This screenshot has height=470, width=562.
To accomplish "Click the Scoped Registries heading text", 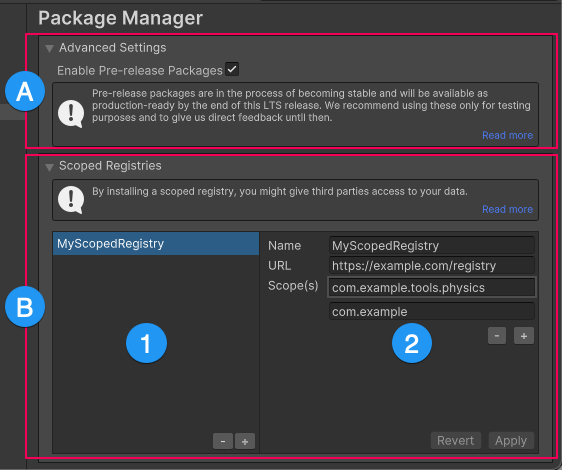I will (110, 166).
